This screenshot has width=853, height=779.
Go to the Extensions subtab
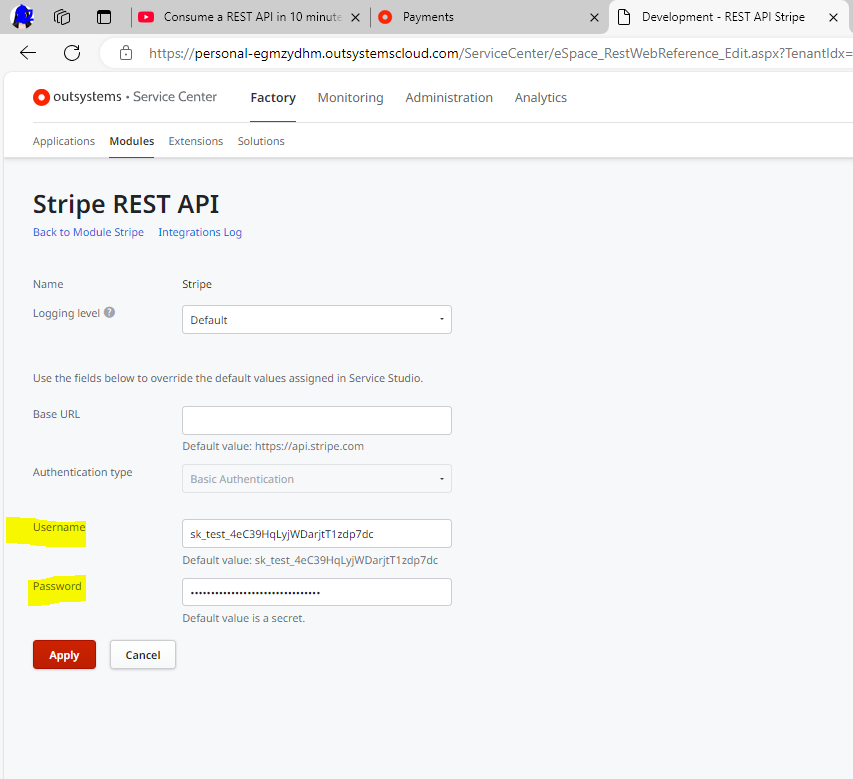pyautogui.click(x=196, y=141)
